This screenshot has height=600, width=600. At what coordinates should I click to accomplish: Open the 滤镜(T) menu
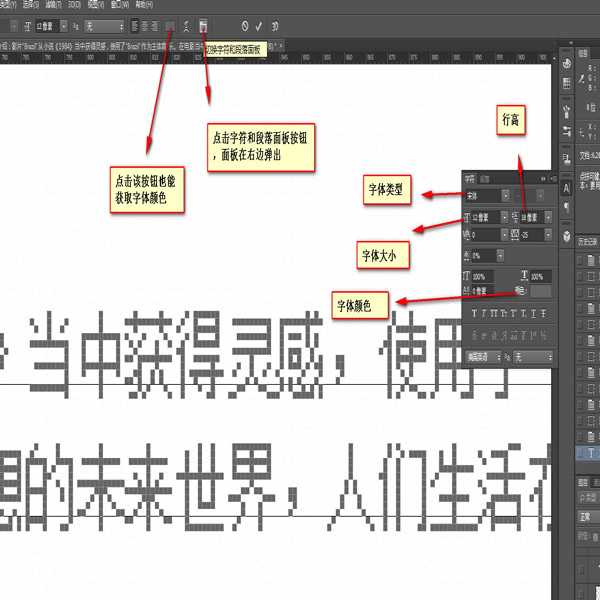pyautogui.click(x=53, y=5)
